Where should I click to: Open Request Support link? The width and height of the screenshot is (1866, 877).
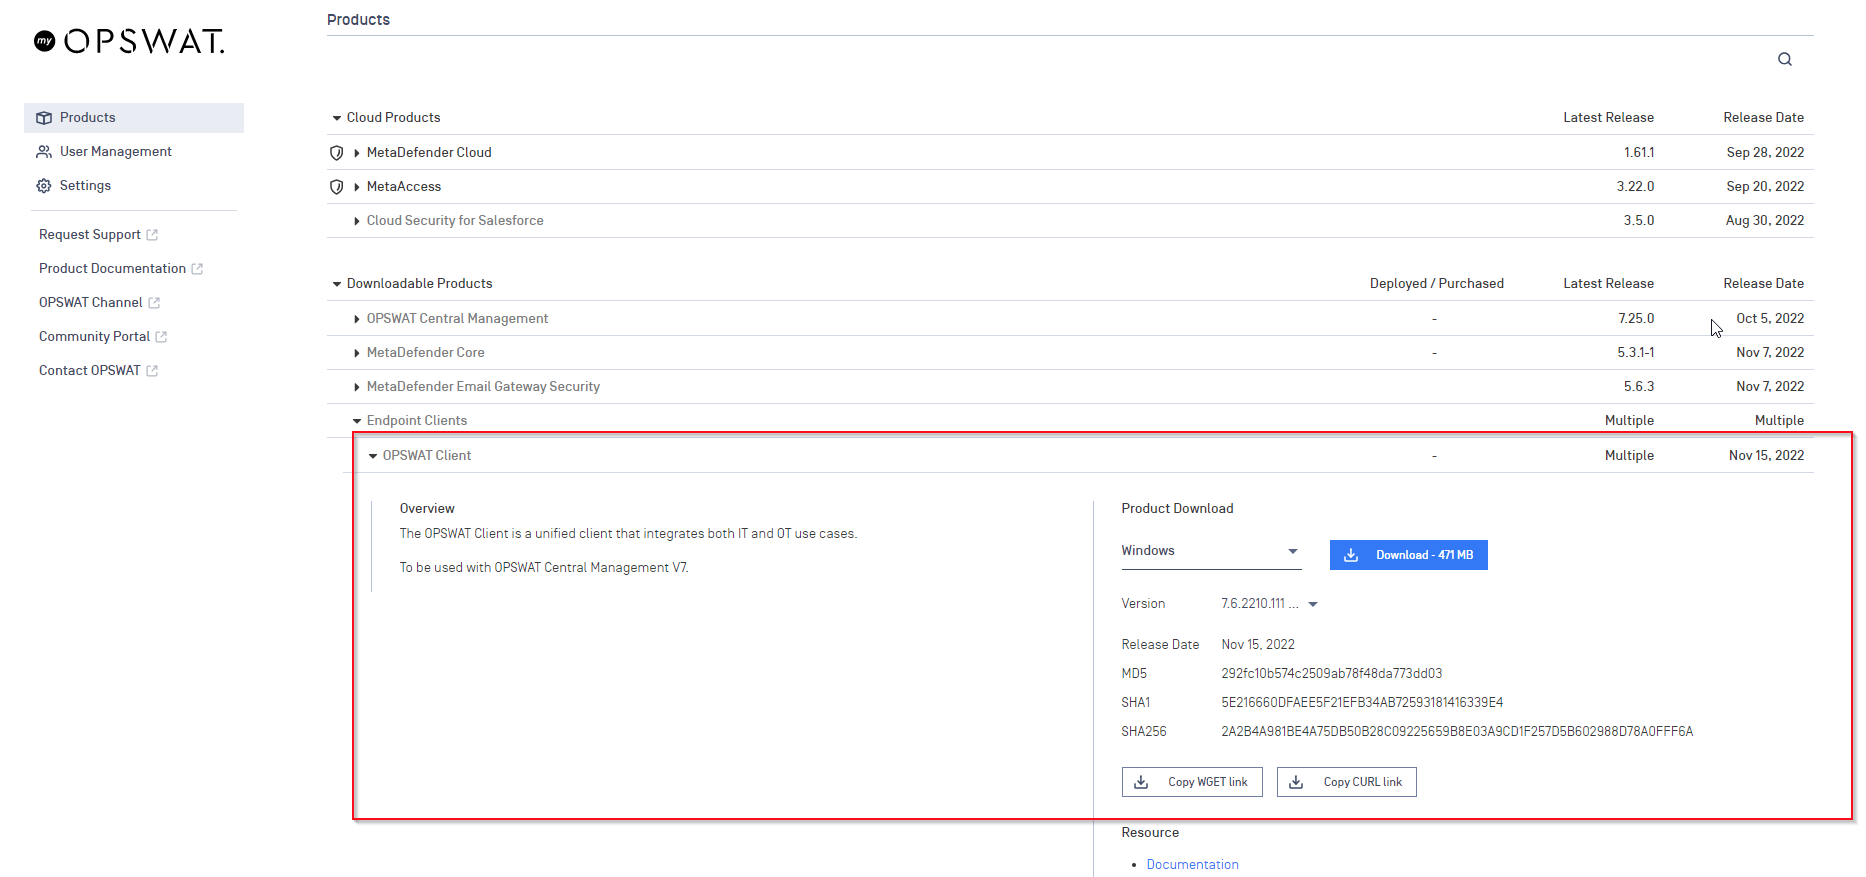tap(90, 235)
